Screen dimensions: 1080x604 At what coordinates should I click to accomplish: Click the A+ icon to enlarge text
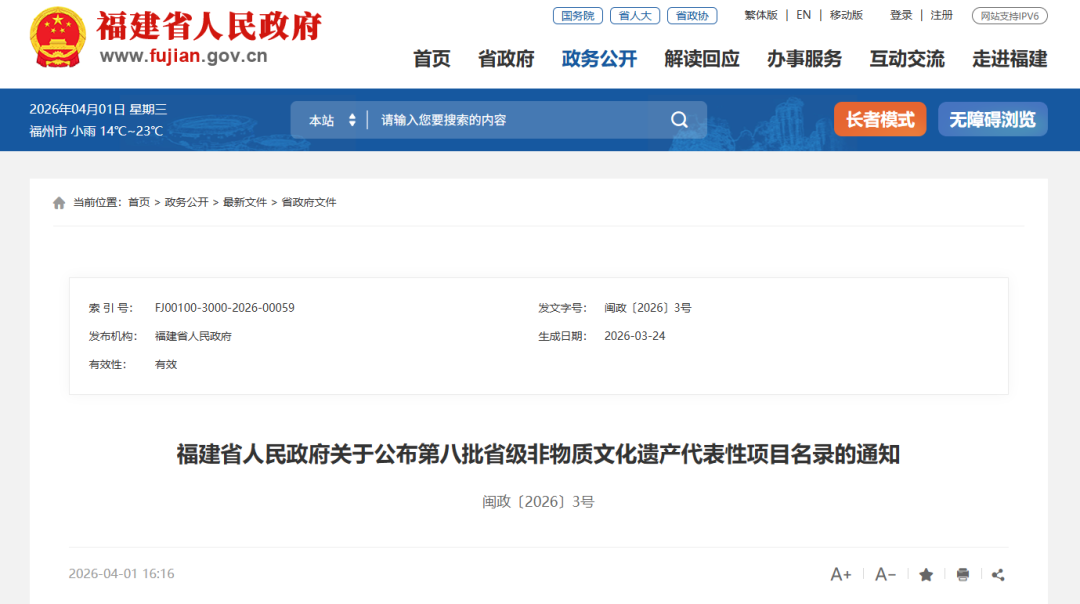pyautogui.click(x=841, y=575)
